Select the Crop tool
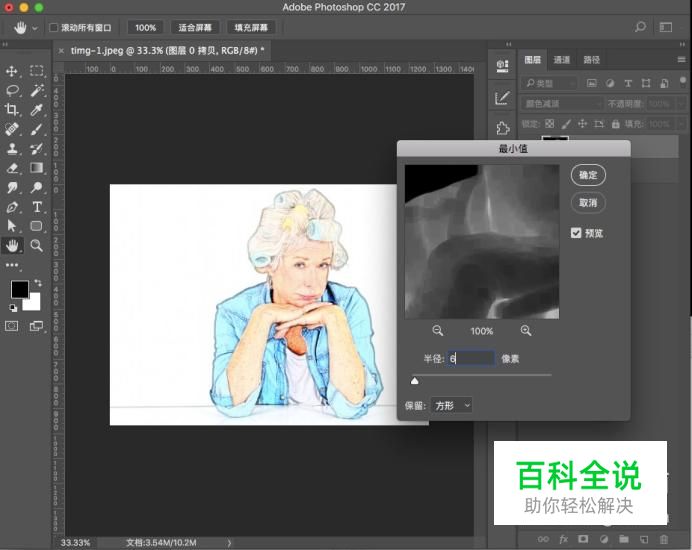The image size is (692, 550). coord(12,109)
